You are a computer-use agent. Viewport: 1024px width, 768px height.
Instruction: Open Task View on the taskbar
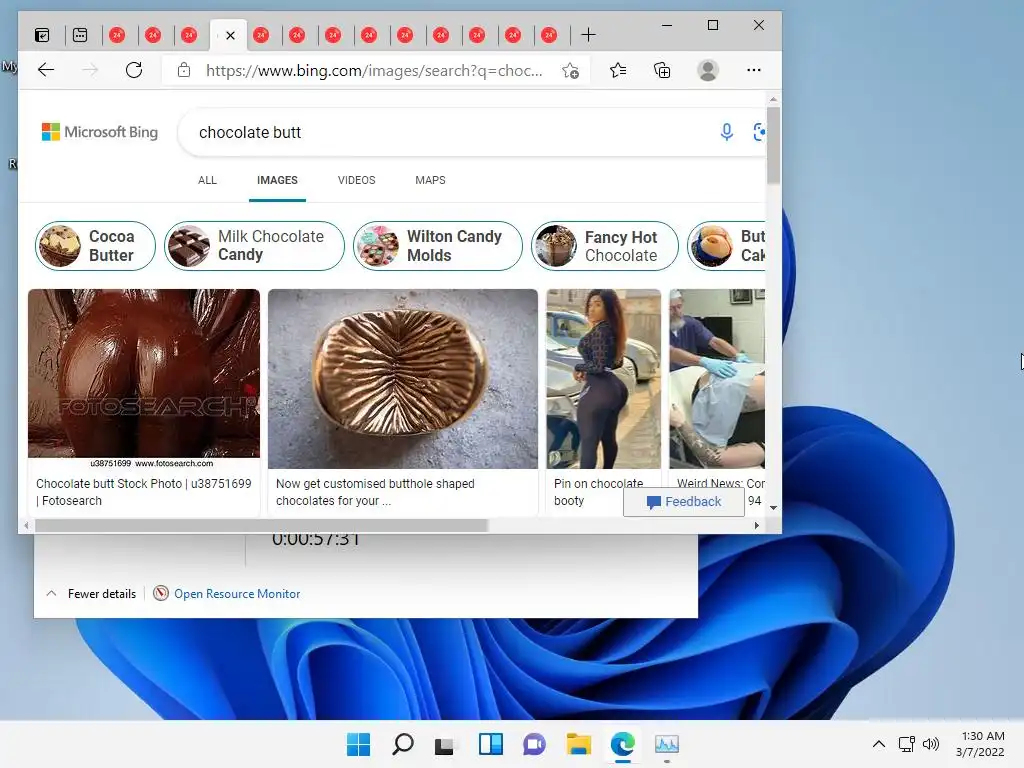point(446,744)
